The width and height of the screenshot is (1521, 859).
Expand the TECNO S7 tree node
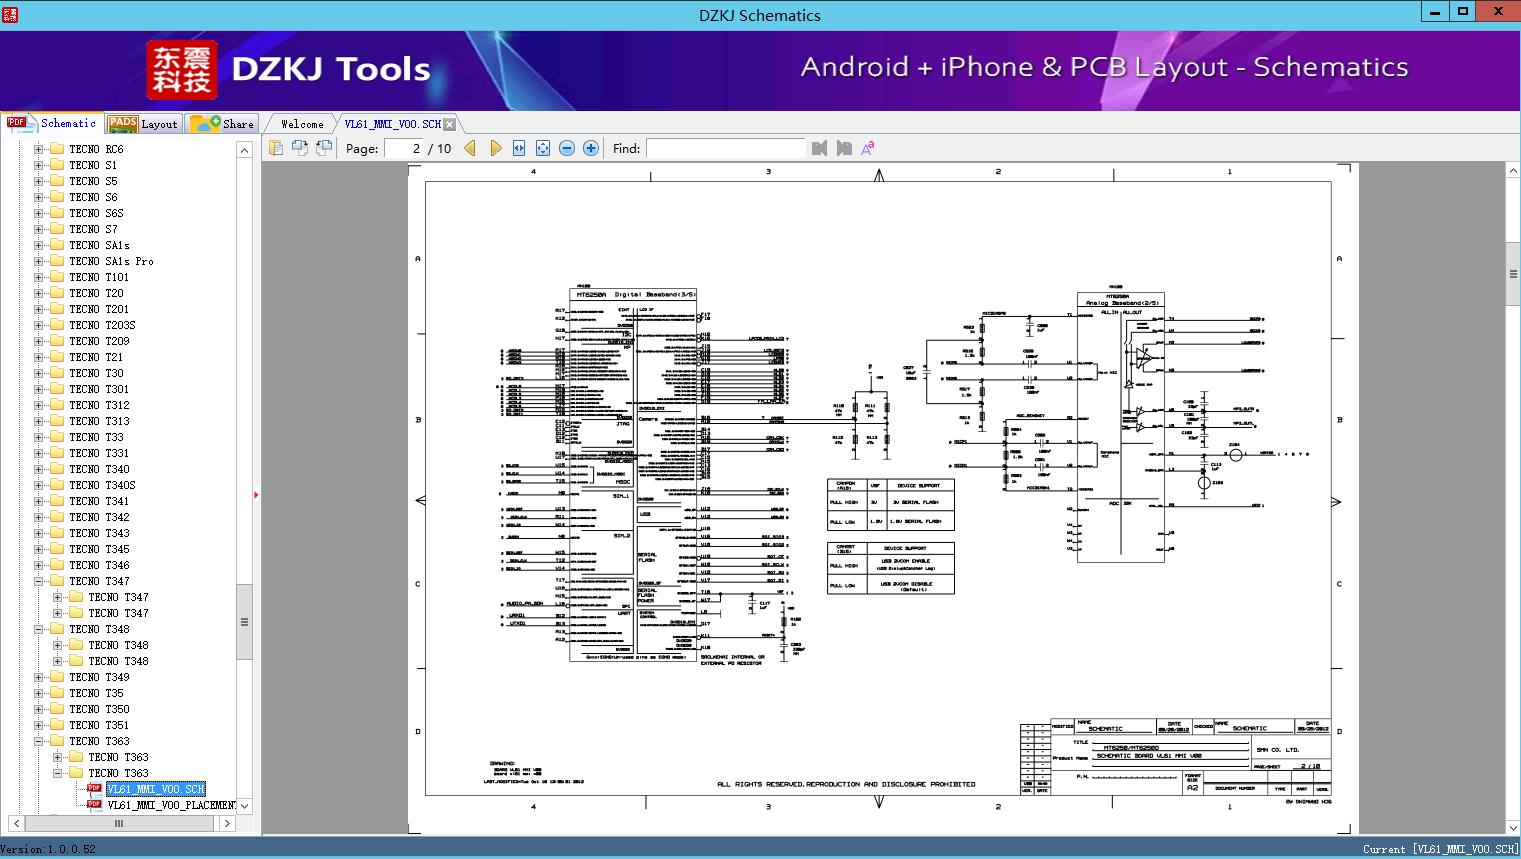tap(38, 229)
